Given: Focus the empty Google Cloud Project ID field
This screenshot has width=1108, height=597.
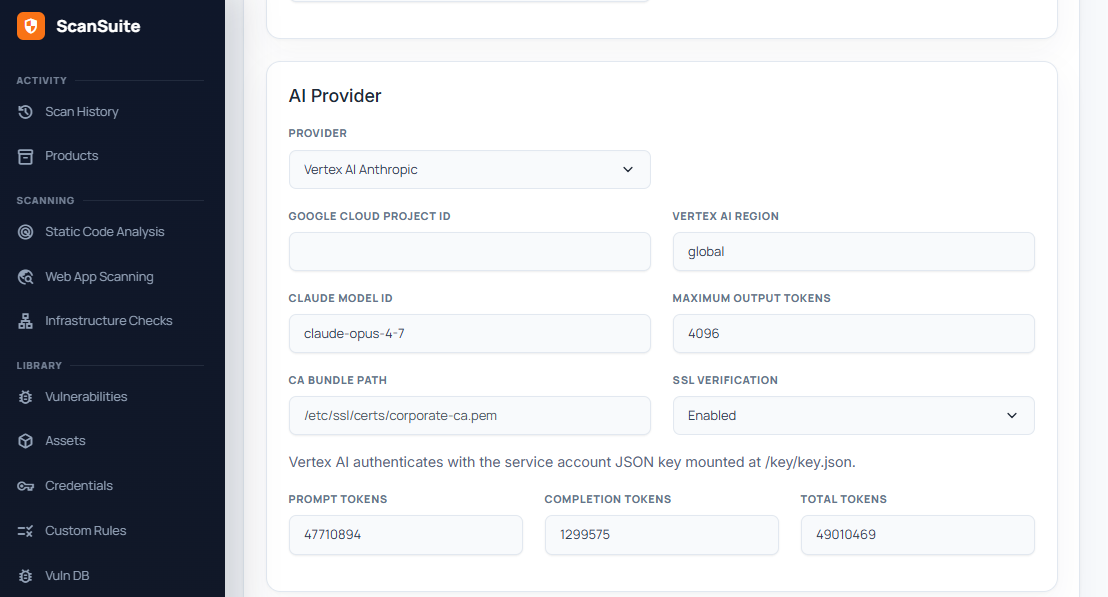Looking at the screenshot, I should 469,252.
